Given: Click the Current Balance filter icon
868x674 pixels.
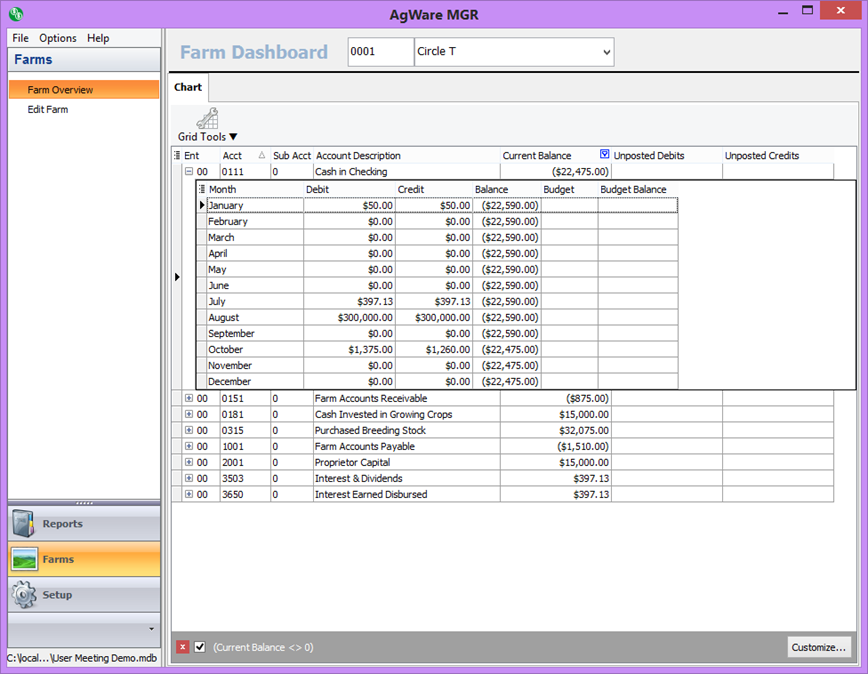Looking at the screenshot, I should [604, 155].
